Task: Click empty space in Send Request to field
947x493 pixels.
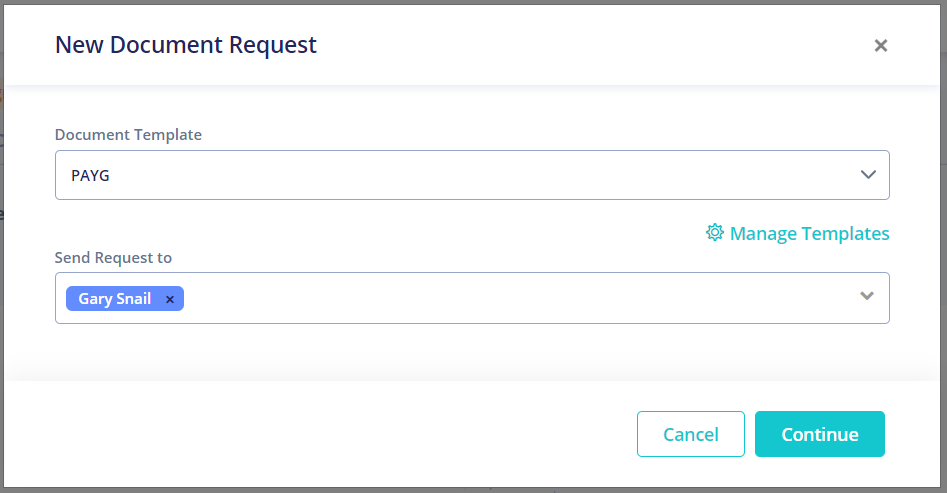Action: 519,298
